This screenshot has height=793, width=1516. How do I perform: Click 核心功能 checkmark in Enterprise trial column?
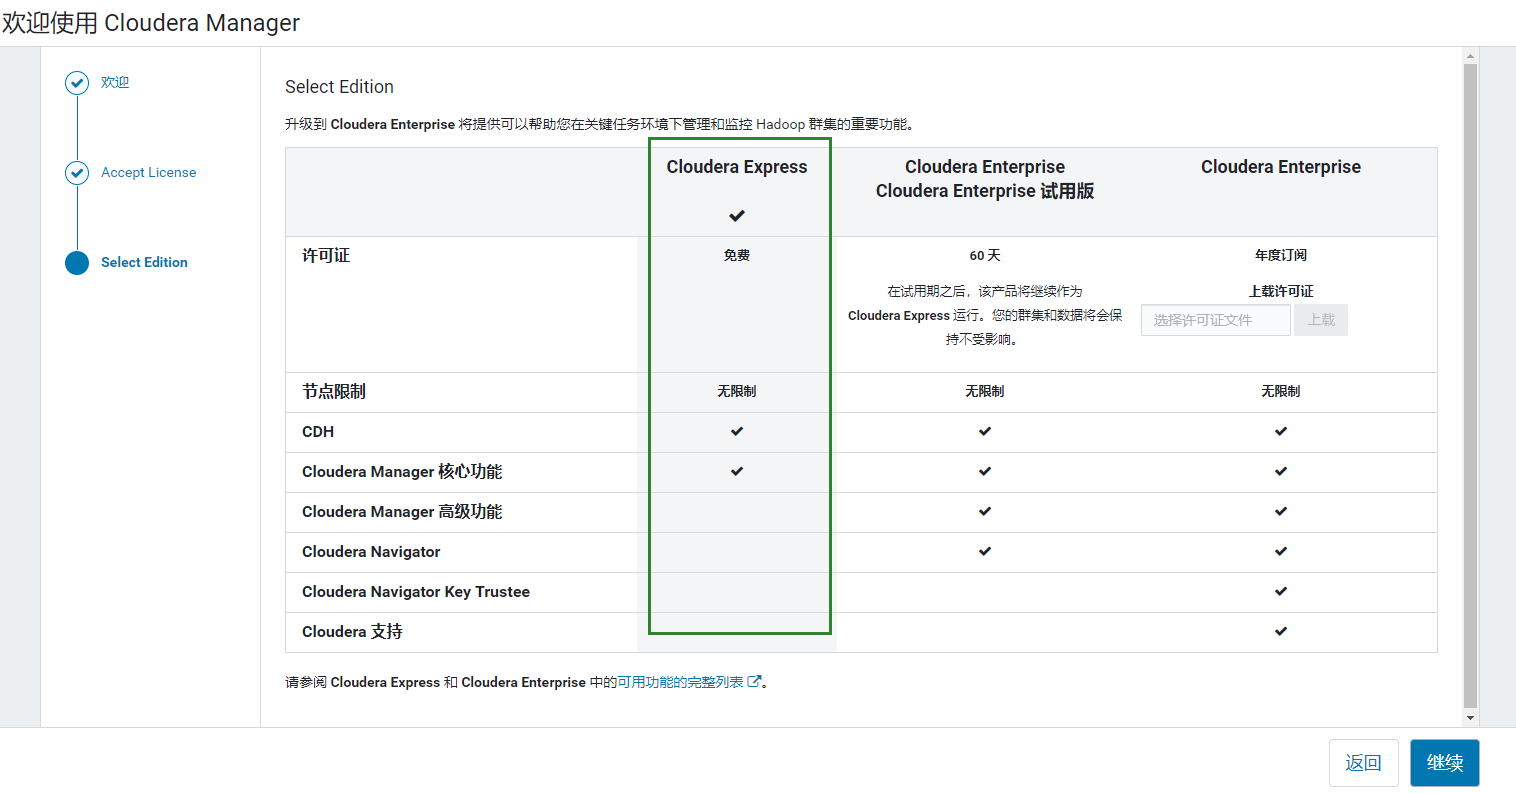[985, 471]
